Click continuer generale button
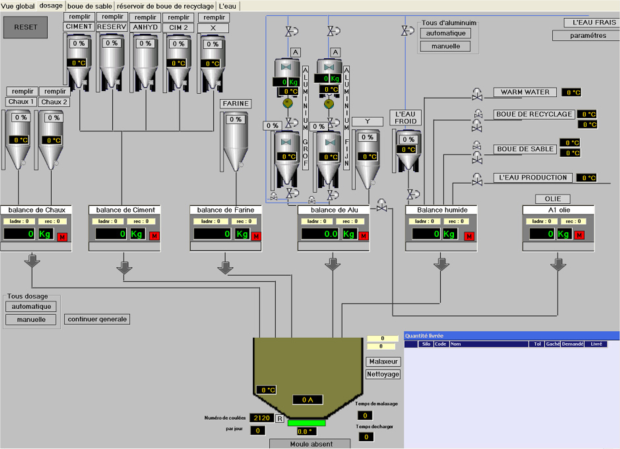The width and height of the screenshot is (620, 449). click(97, 319)
